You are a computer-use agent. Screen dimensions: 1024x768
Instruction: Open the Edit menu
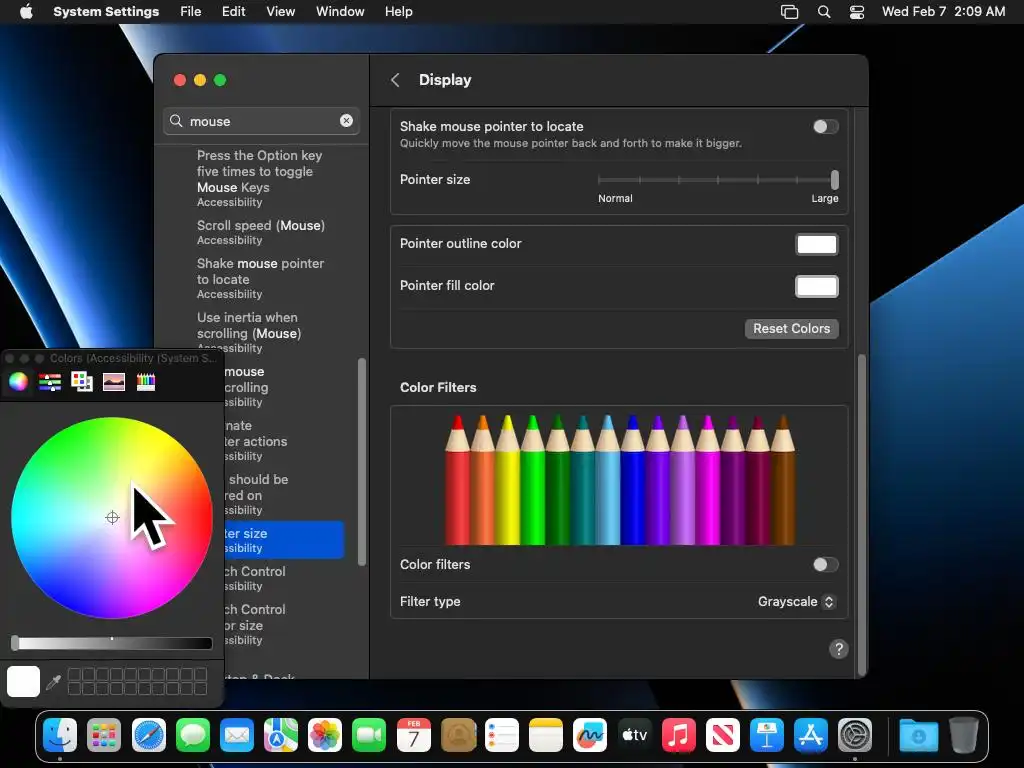click(x=233, y=12)
